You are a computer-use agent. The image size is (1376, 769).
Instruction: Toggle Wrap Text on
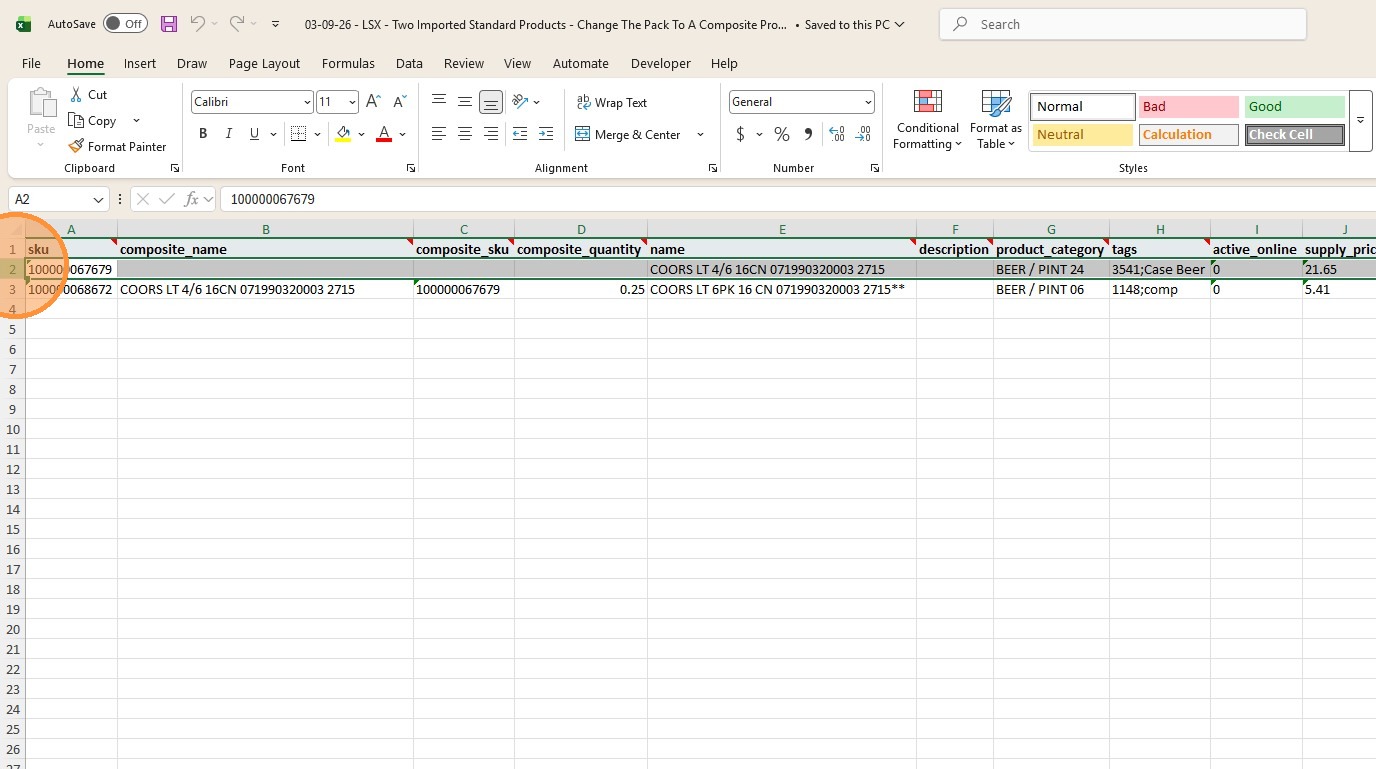point(612,102)
